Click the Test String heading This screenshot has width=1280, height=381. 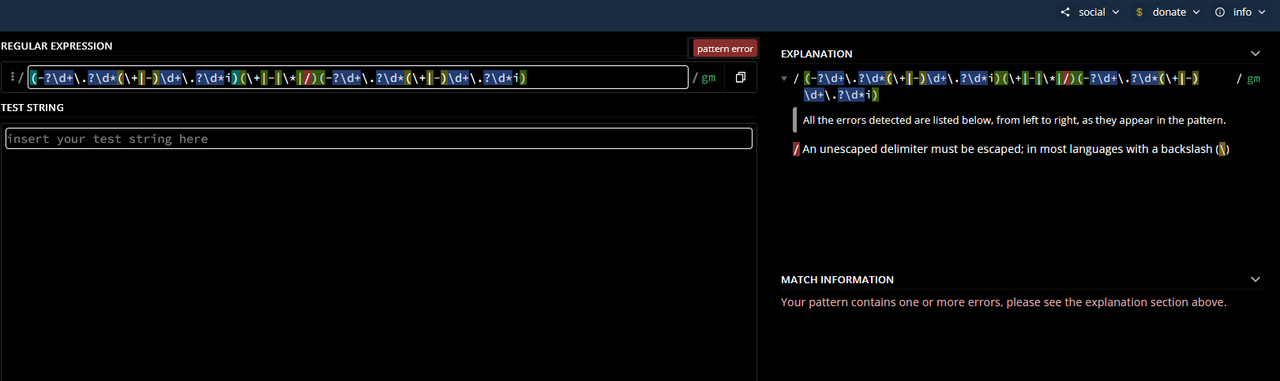32,107
